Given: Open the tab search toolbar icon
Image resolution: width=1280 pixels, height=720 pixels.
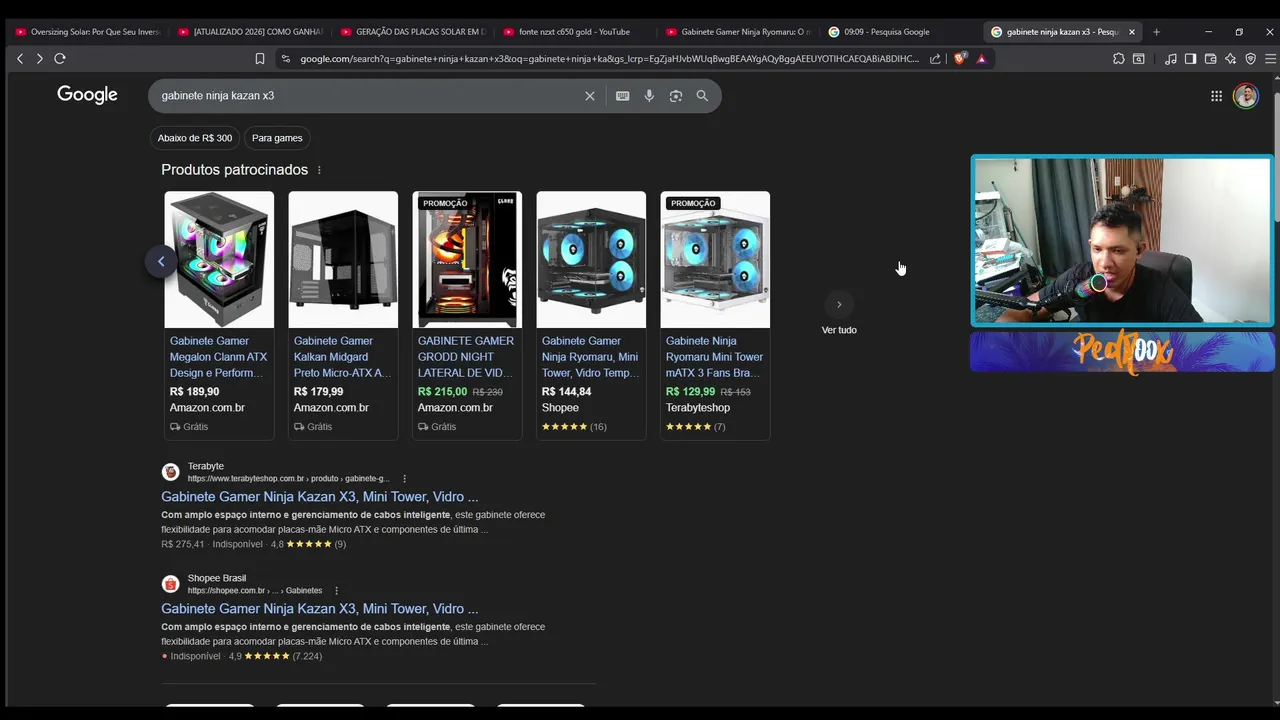Looking at the screenshot, I should [1138, 59].
